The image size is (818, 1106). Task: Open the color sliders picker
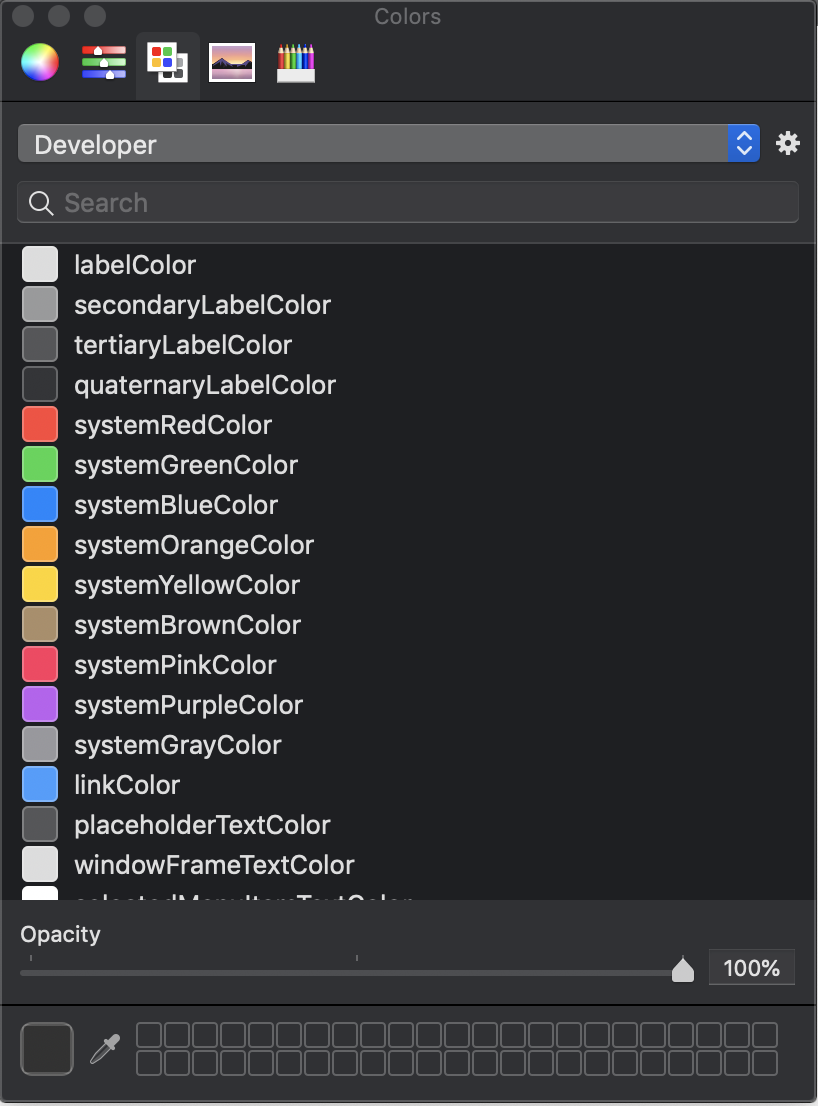pos(104,62)
